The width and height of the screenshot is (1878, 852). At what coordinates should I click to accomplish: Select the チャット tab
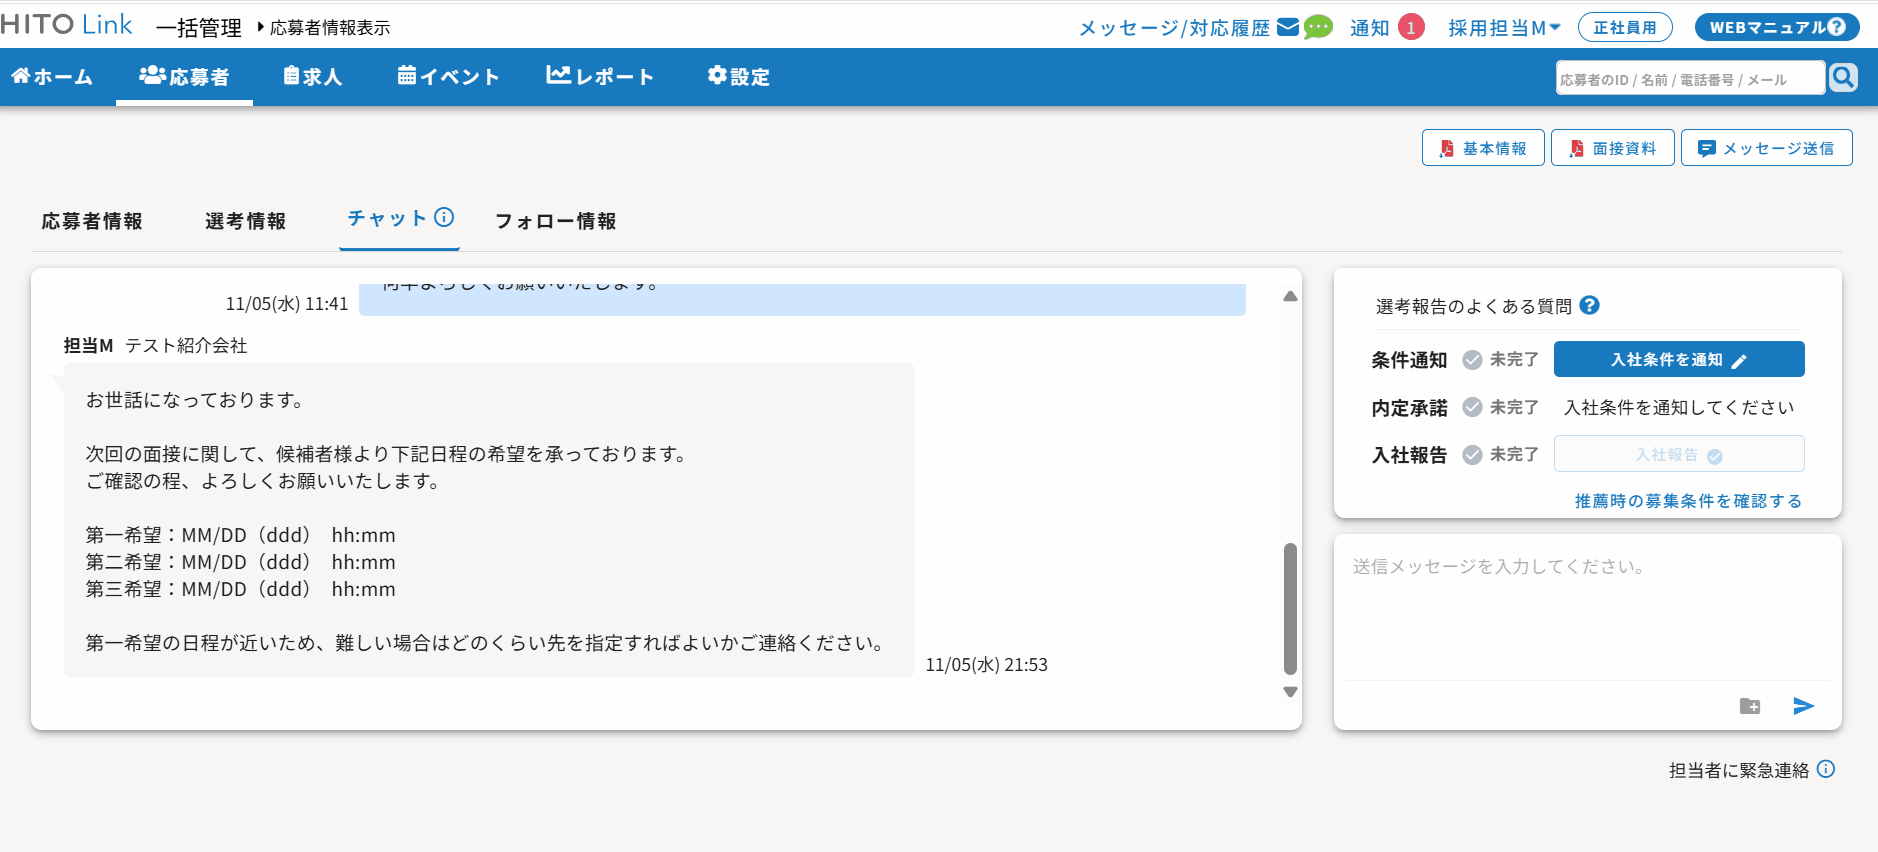click(388, 218)
